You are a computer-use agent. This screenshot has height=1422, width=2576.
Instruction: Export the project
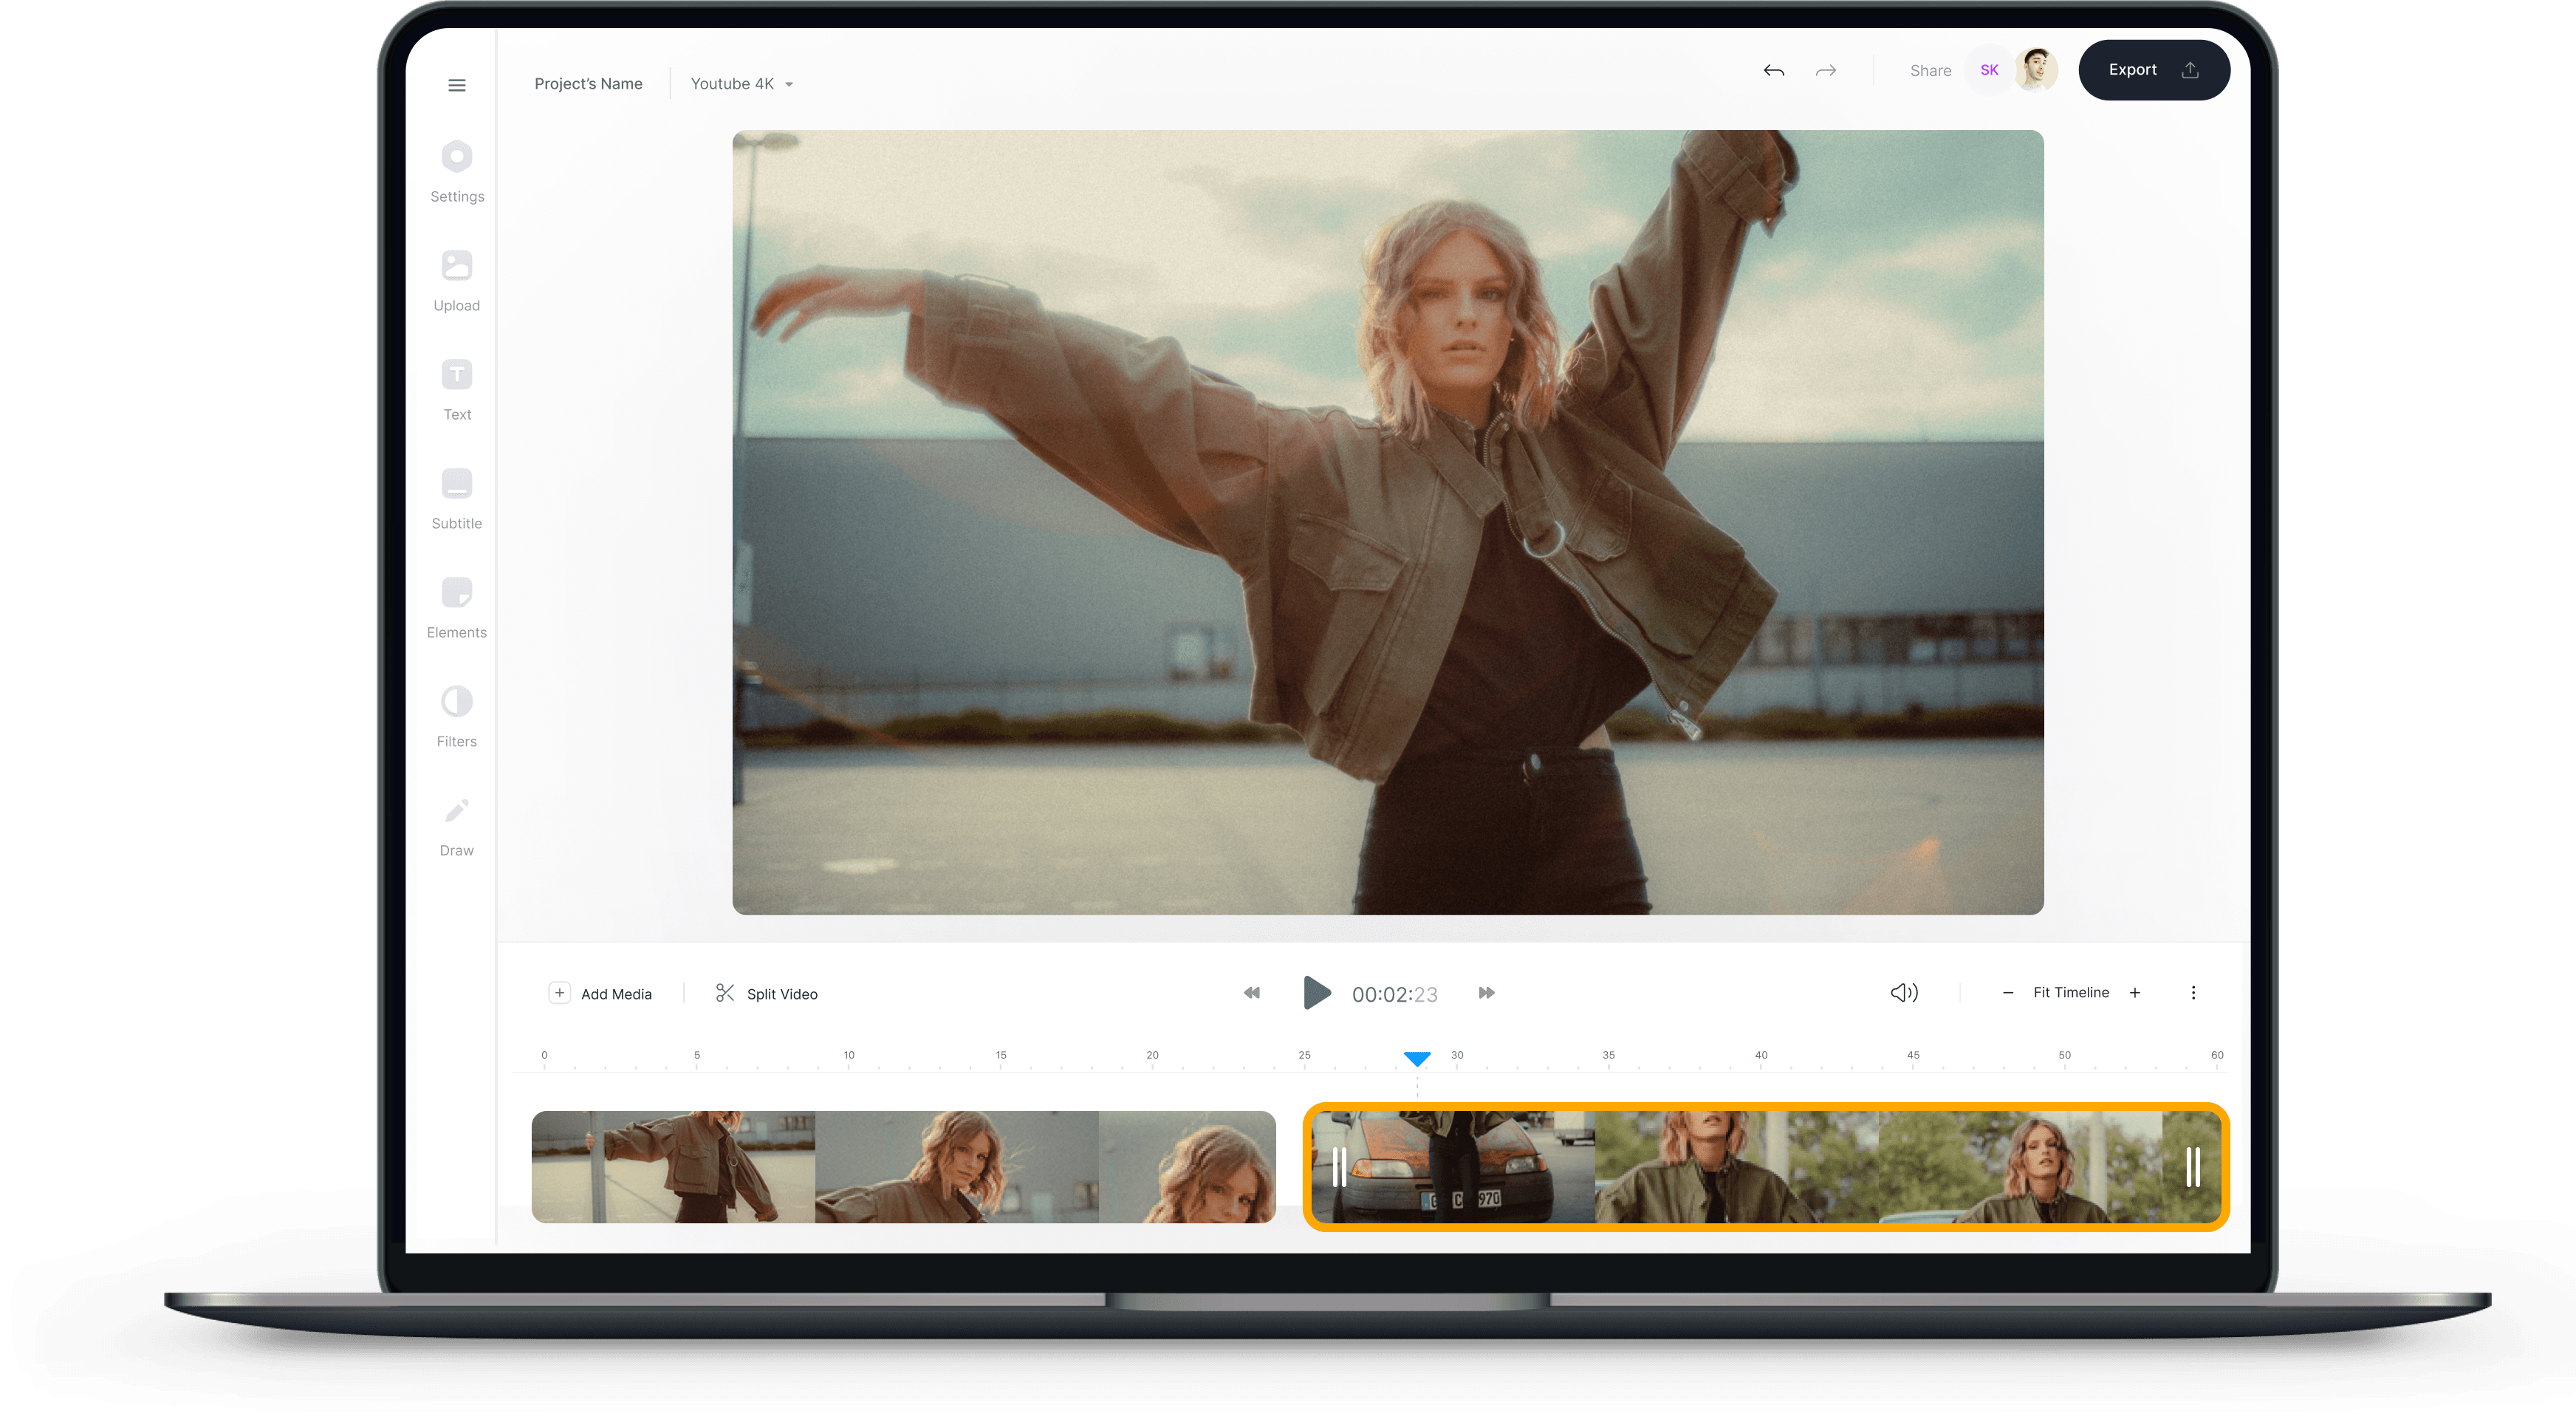2154,69
